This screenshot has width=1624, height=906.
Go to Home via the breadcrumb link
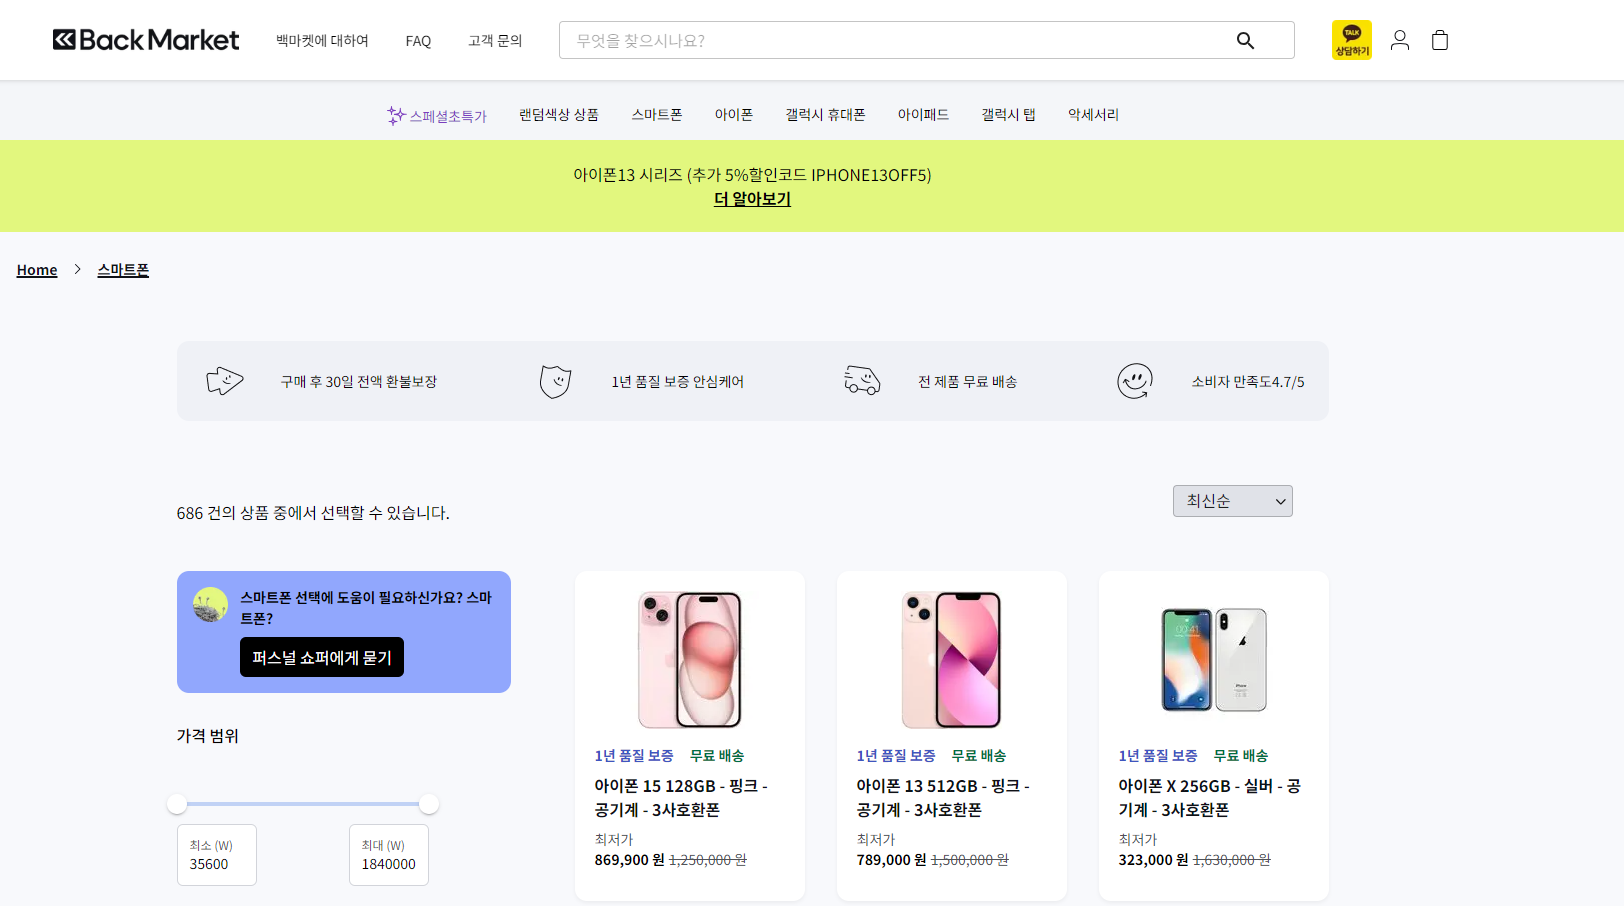36,269
